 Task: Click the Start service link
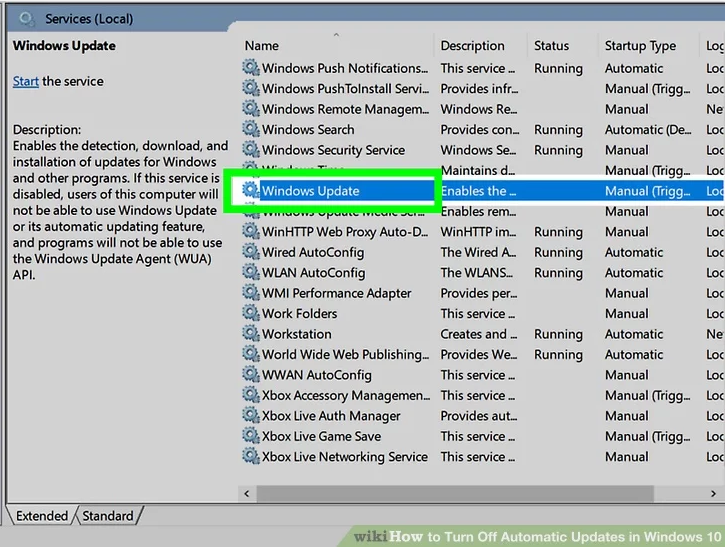tap(25, 82)
